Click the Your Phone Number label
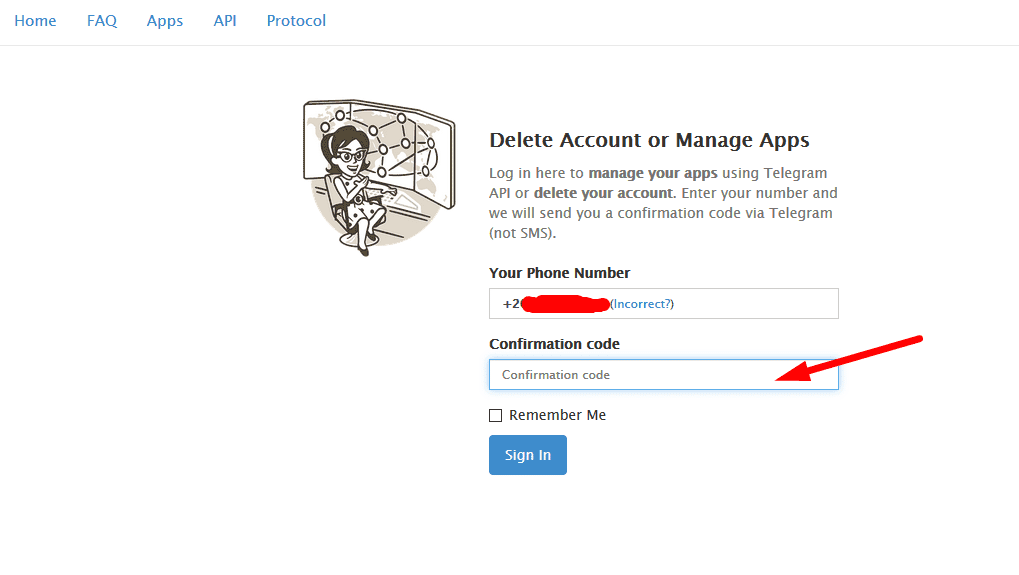 pos(559,273)
